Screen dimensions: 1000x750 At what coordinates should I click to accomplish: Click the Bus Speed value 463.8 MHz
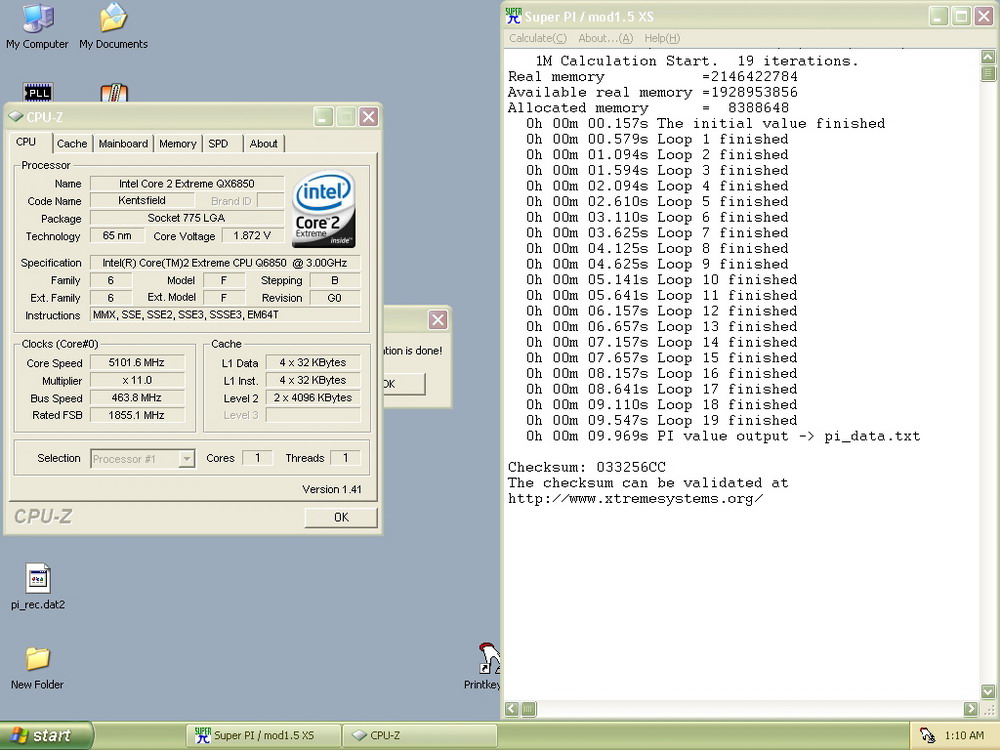137,397
